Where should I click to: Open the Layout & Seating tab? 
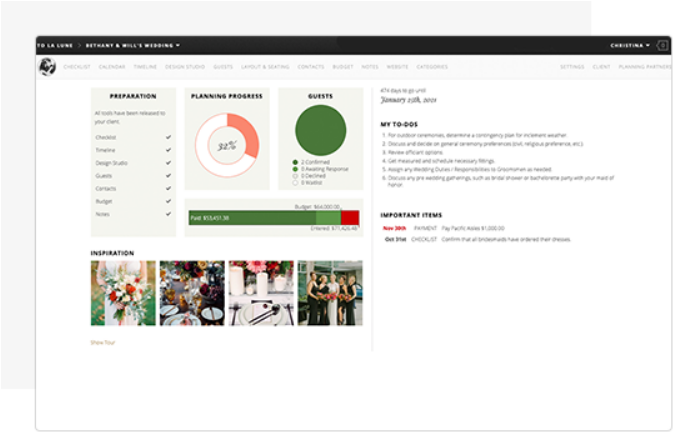pos(265,67)
